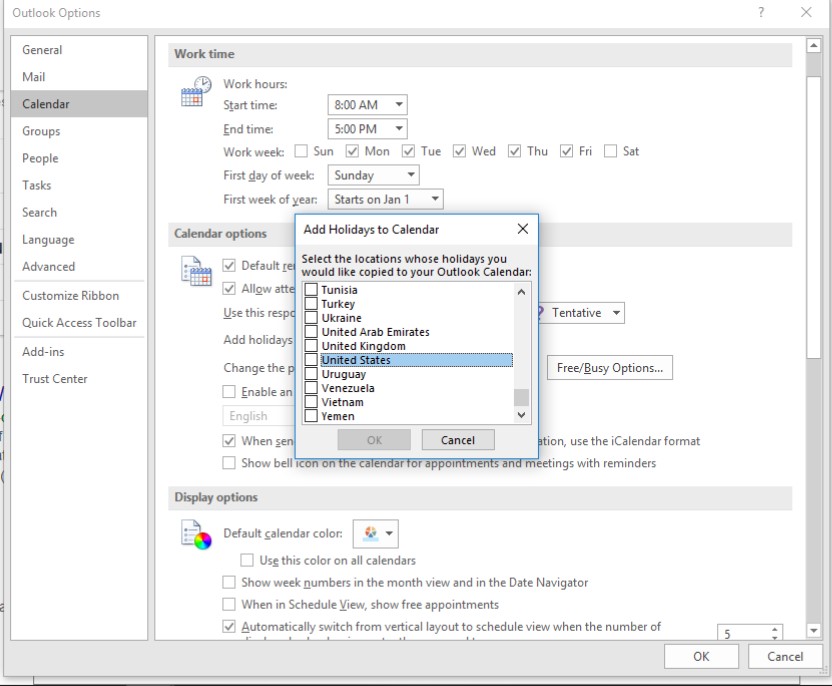Open the Trust Center category
The height and width of the screenshot is (686, 832).
click(79, 379)
